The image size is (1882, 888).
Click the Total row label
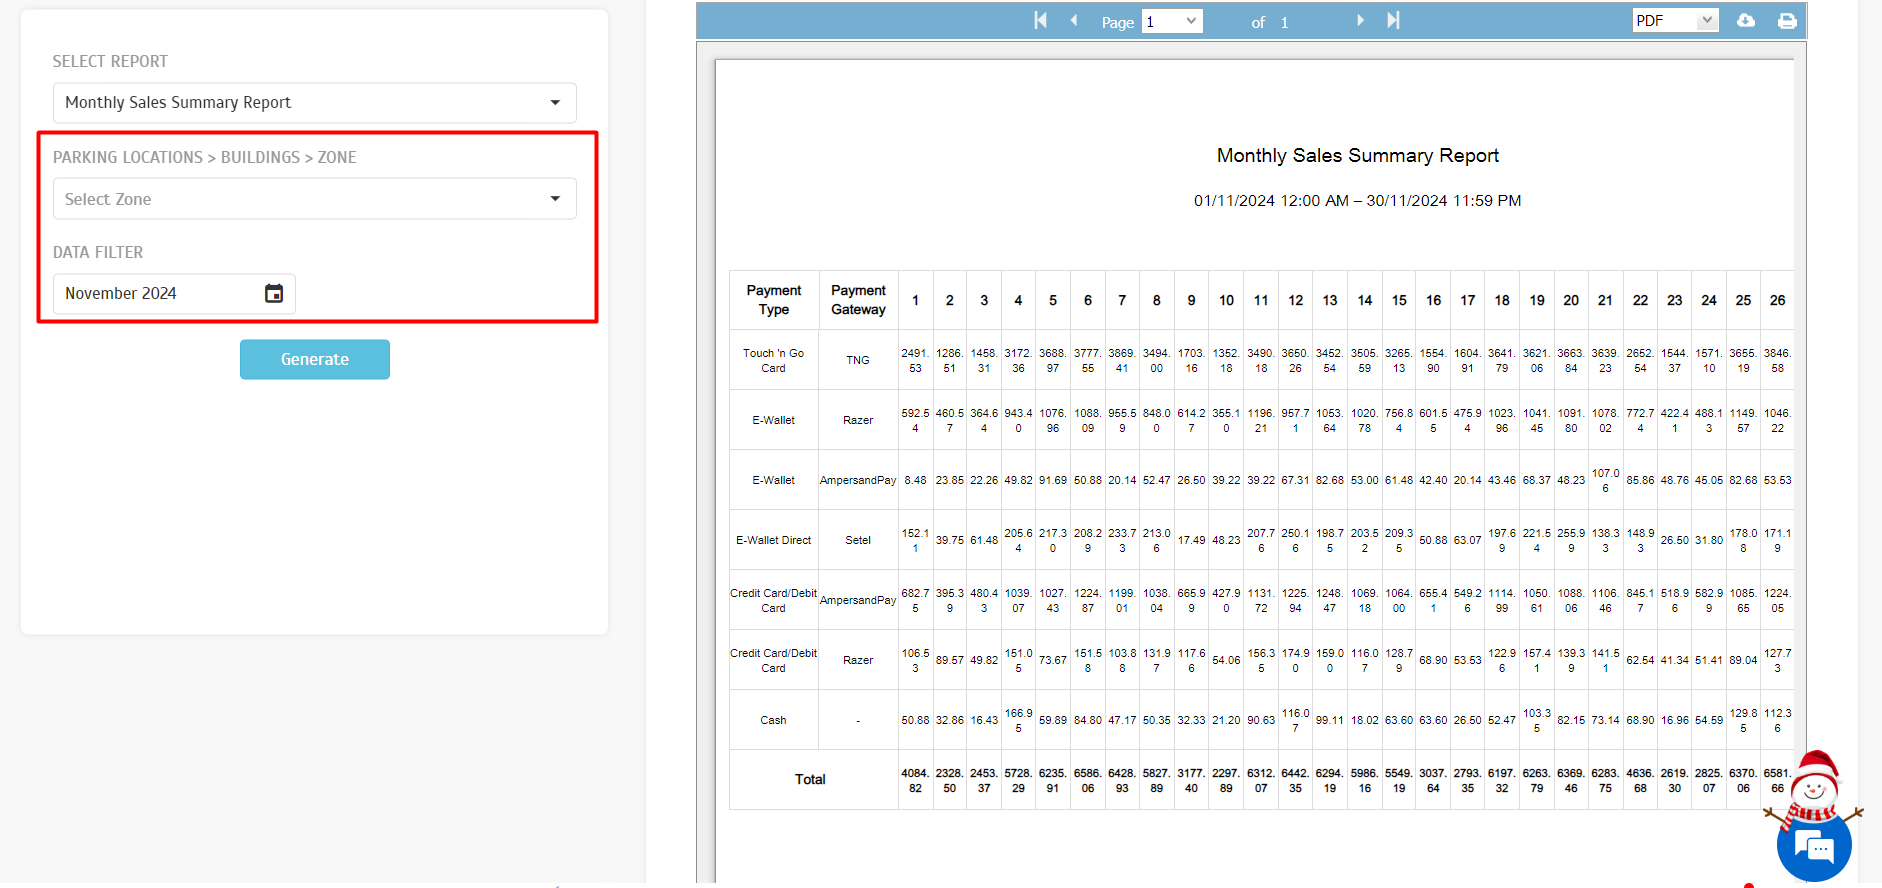tap(810, 779)
